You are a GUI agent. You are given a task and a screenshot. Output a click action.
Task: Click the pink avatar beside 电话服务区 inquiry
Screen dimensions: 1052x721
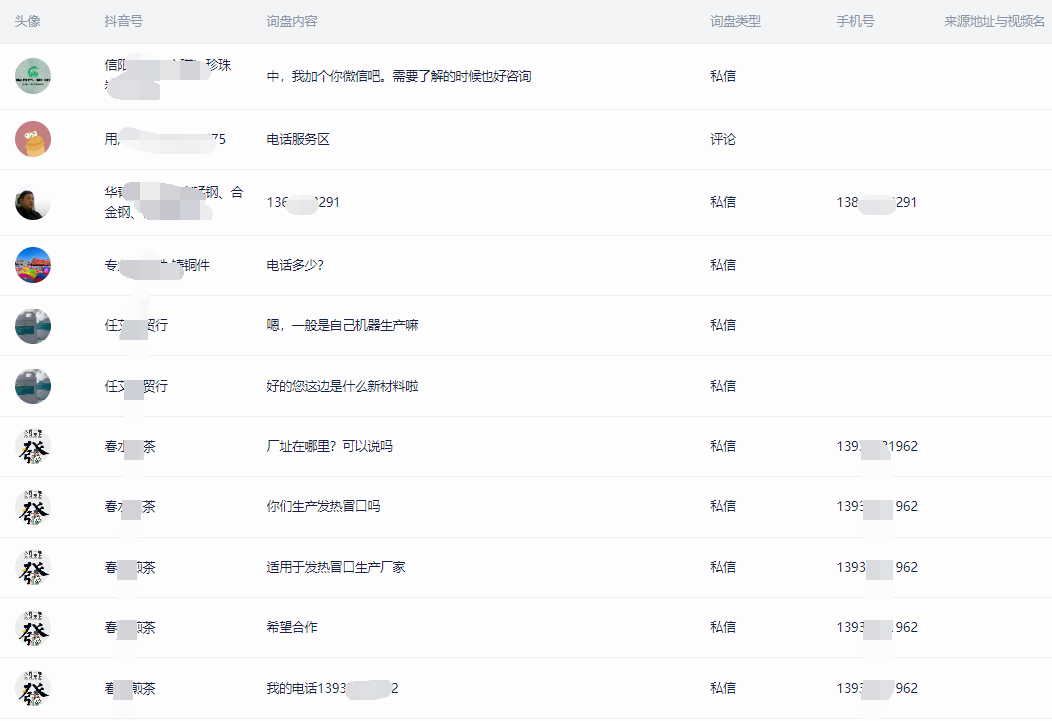point(33,139)
